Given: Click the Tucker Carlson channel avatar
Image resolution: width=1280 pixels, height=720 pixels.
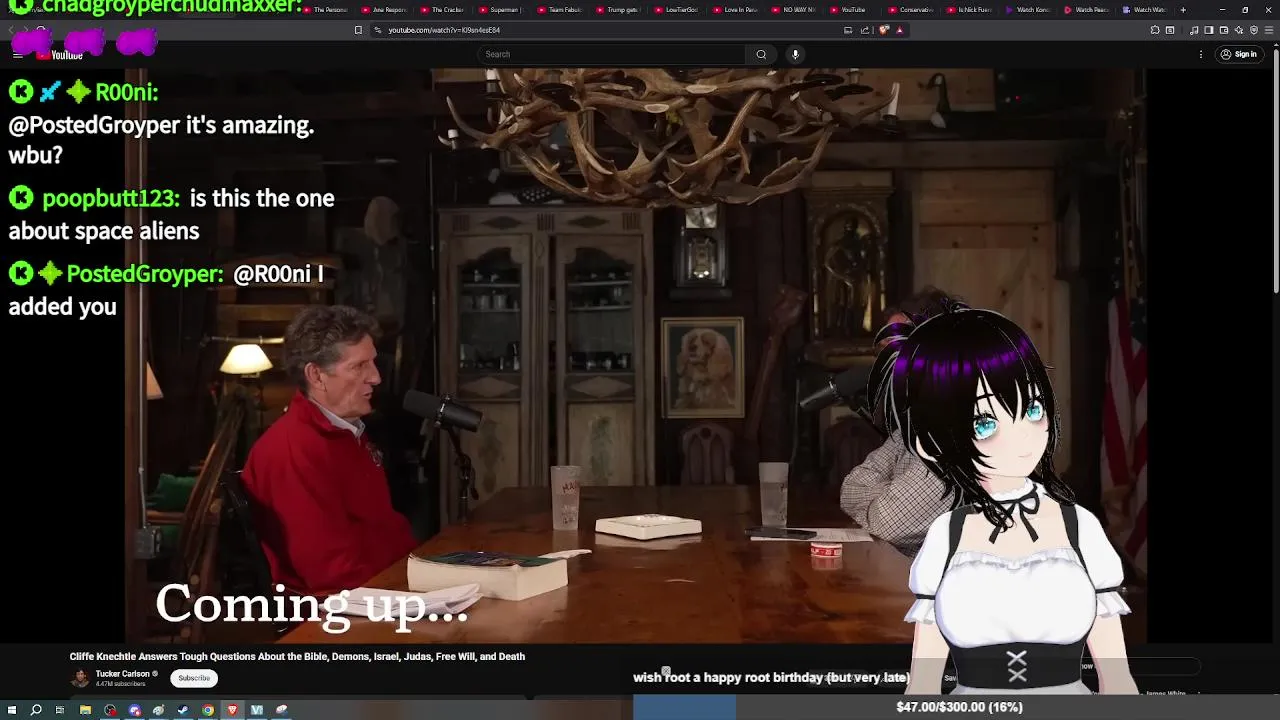Looking at the screenshot, I should pos(80,678).
